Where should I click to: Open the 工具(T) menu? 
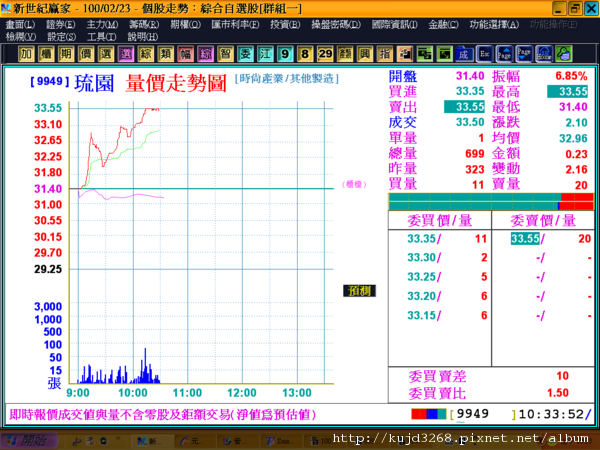tap(101, 37)
